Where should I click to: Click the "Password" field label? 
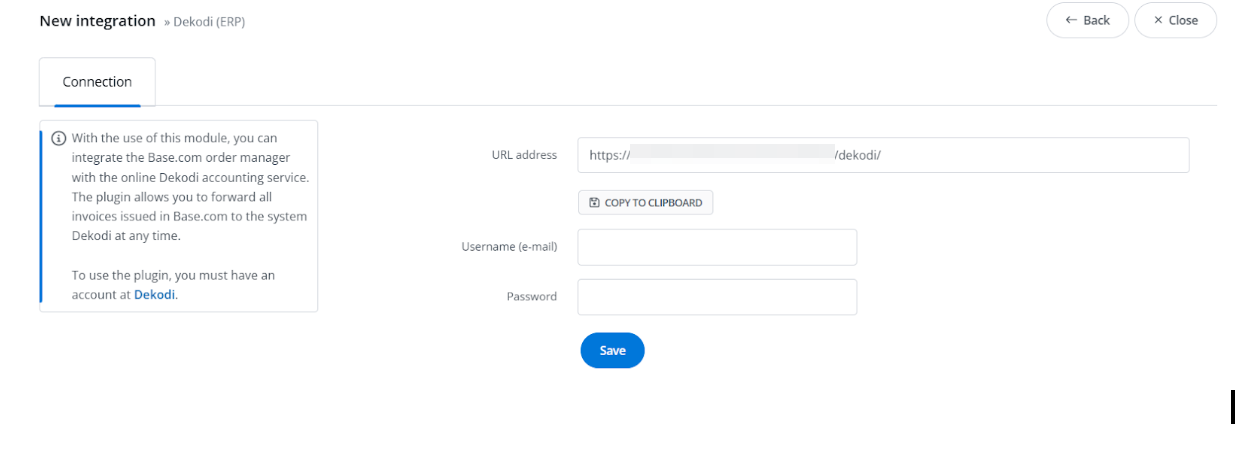[531, 297]
